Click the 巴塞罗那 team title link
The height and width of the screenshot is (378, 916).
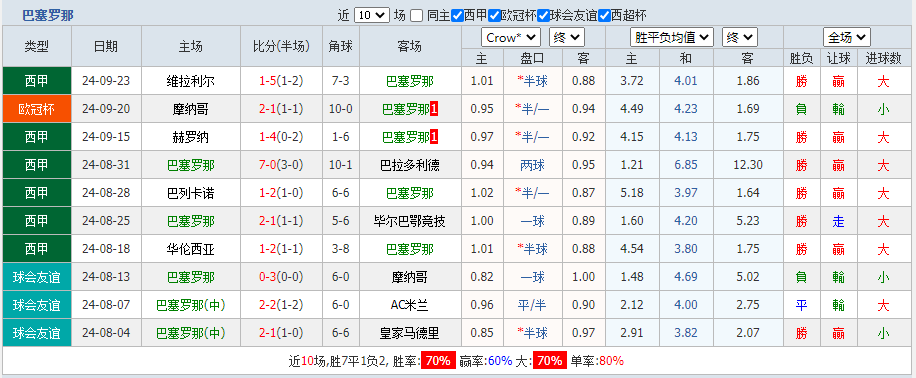(48, 16)
